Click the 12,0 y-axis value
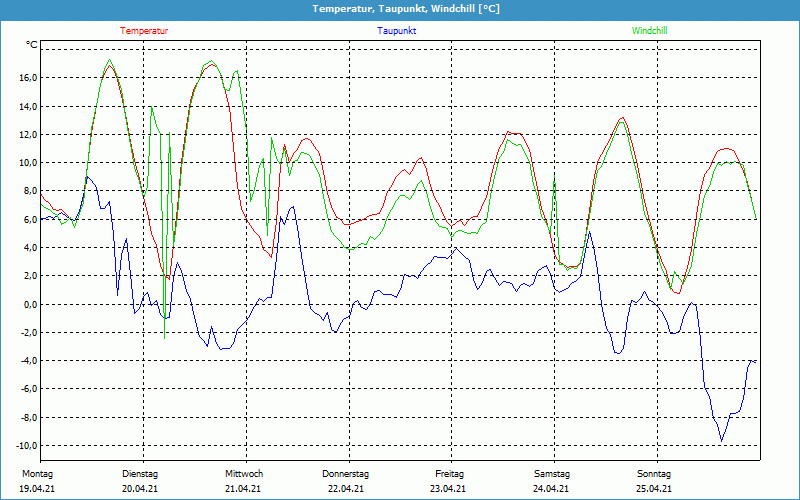 pos(29,135)
